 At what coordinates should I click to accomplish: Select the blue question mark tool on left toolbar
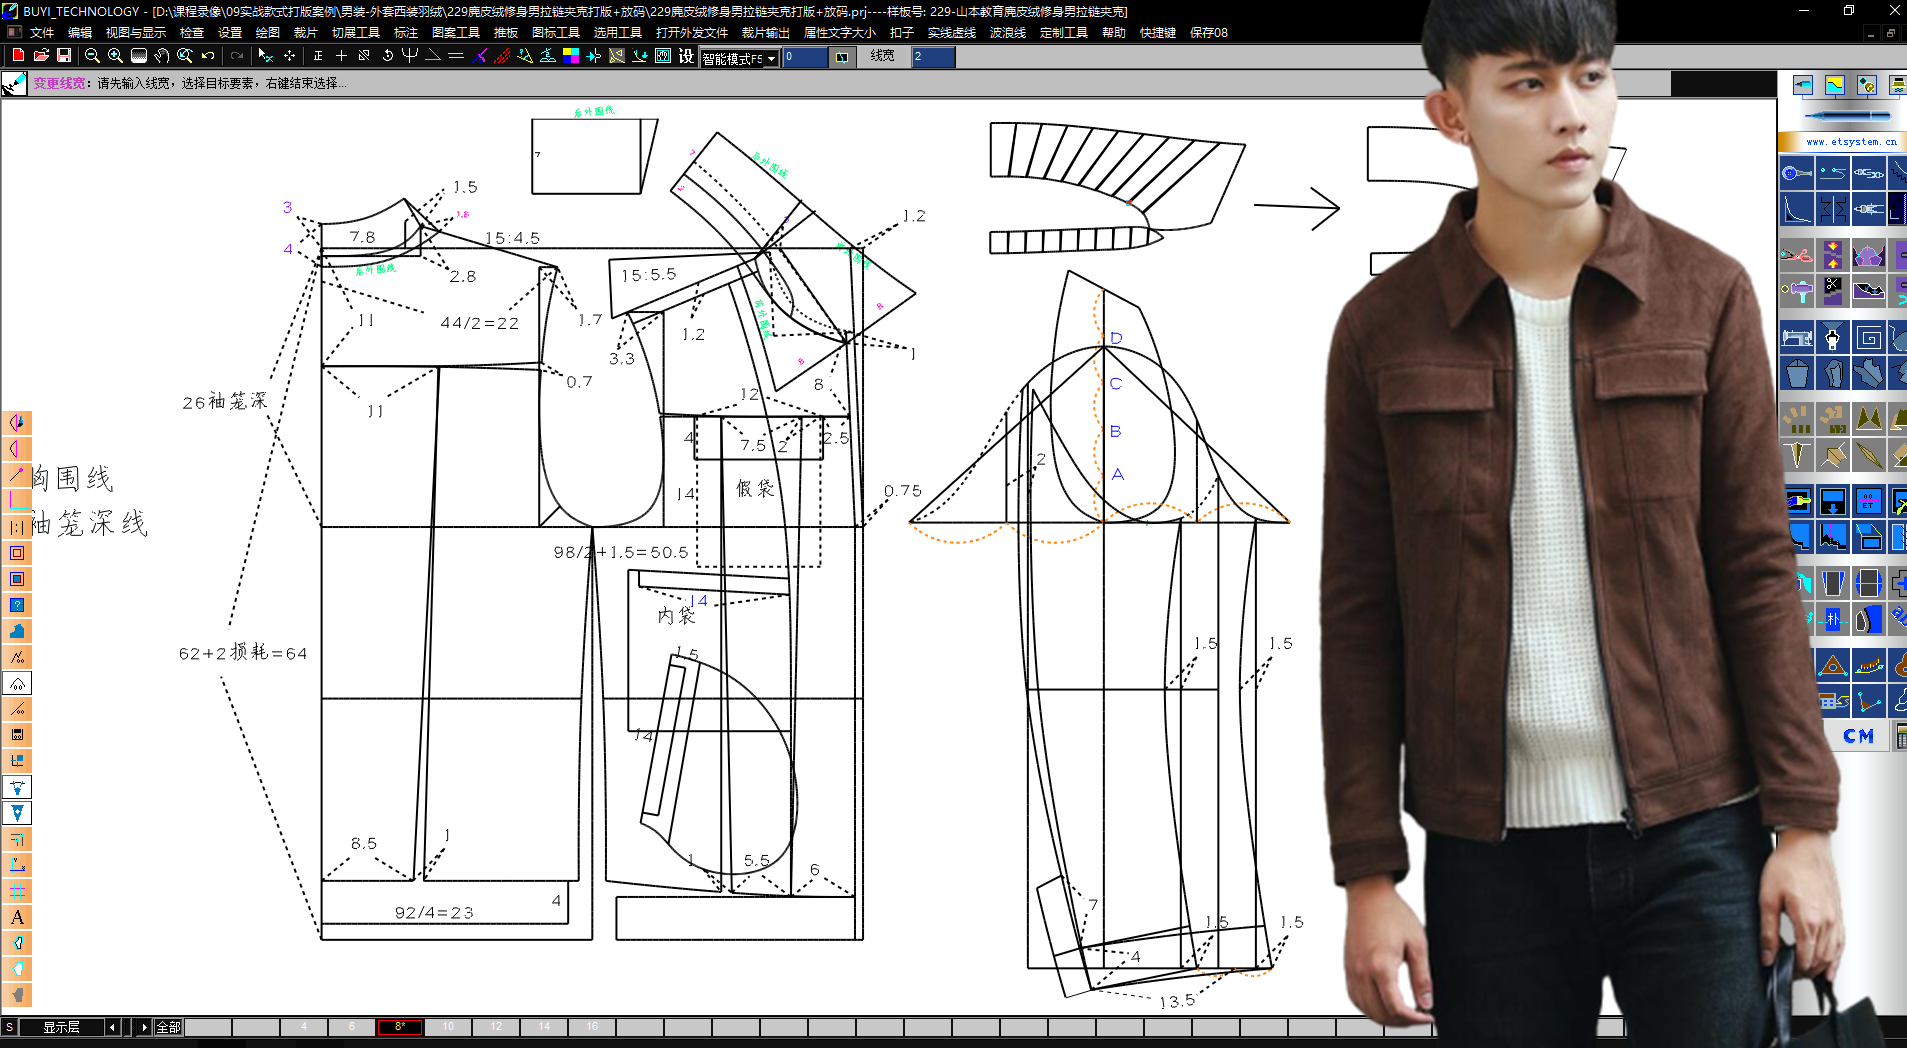17,605
